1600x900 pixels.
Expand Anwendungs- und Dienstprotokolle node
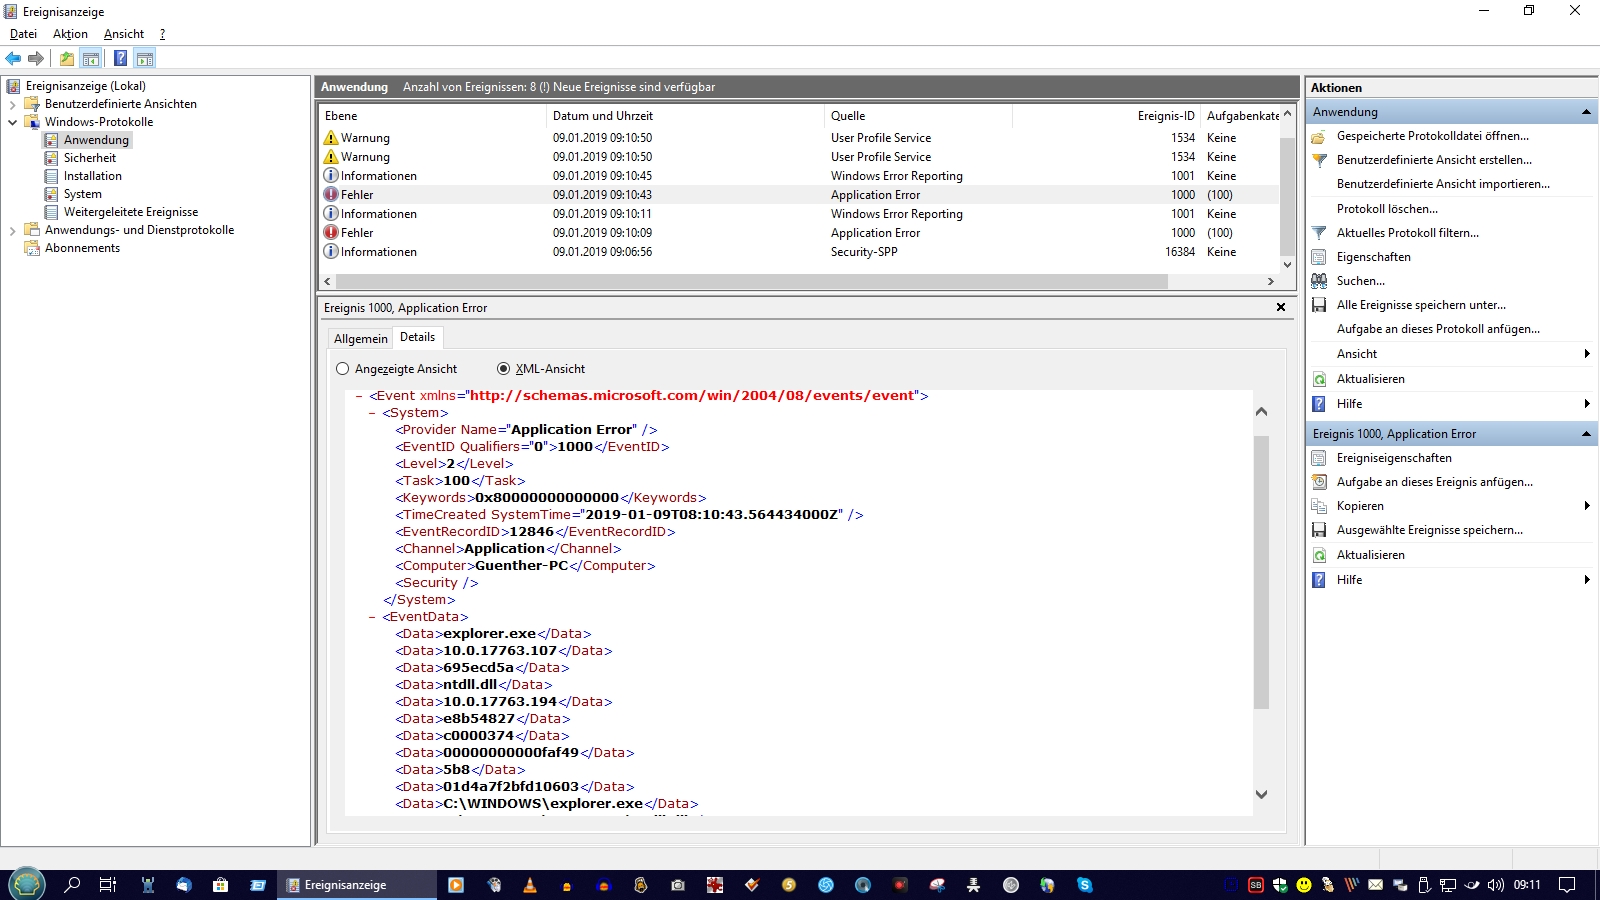coord(12,230)
